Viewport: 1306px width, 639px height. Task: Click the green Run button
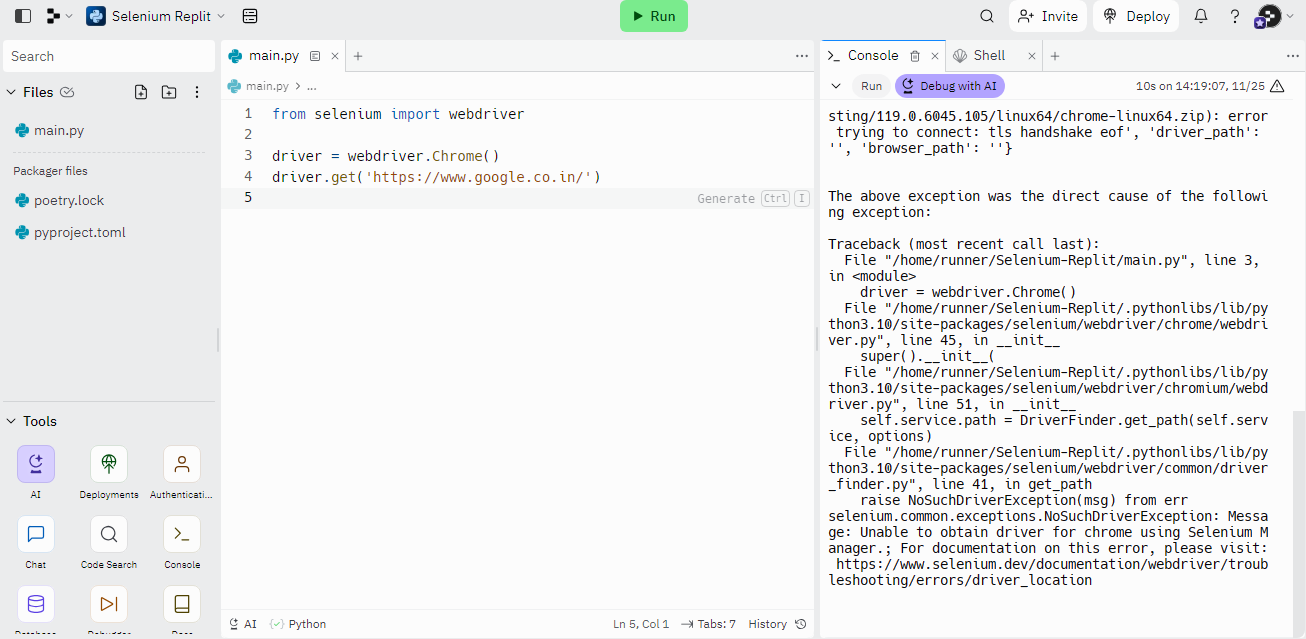654,16
